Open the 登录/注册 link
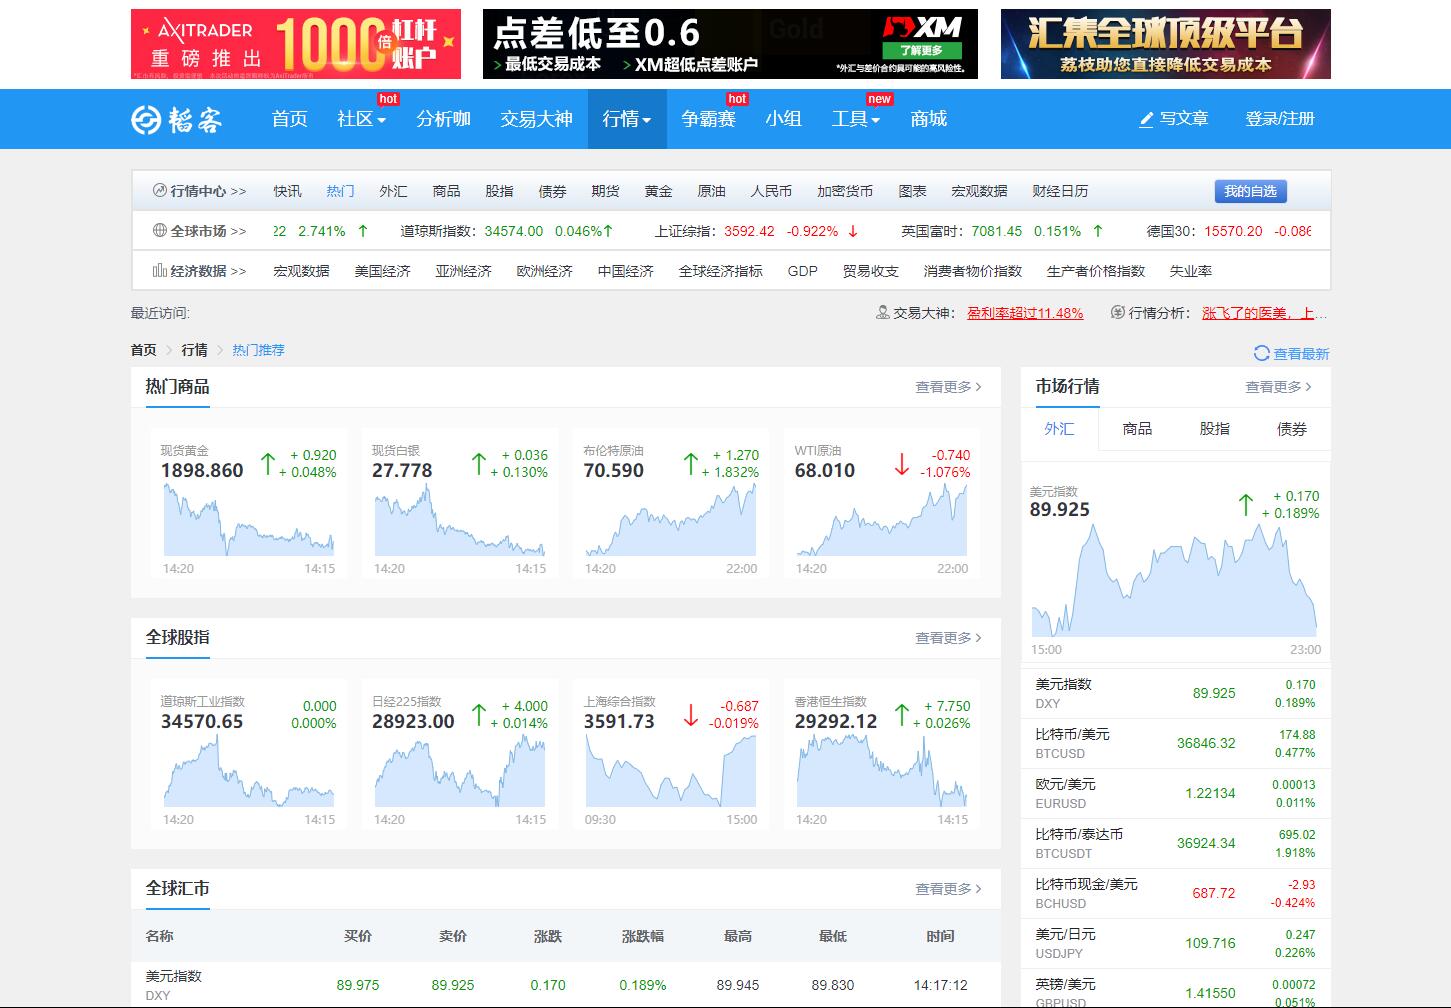Viewport: 1451px width, 1008px height. pyautogui.click(x=1279, y=119)
